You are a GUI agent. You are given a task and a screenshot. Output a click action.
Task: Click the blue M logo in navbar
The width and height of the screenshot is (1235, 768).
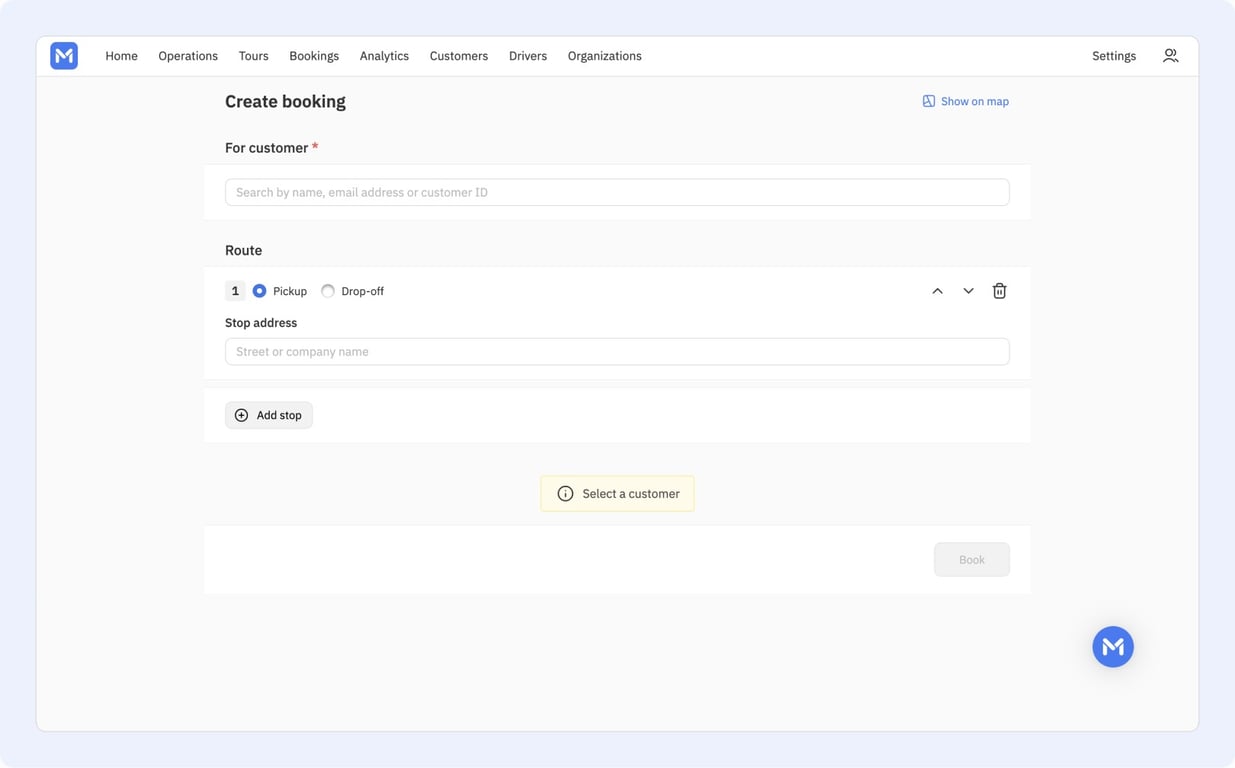[x=64, y=56]
